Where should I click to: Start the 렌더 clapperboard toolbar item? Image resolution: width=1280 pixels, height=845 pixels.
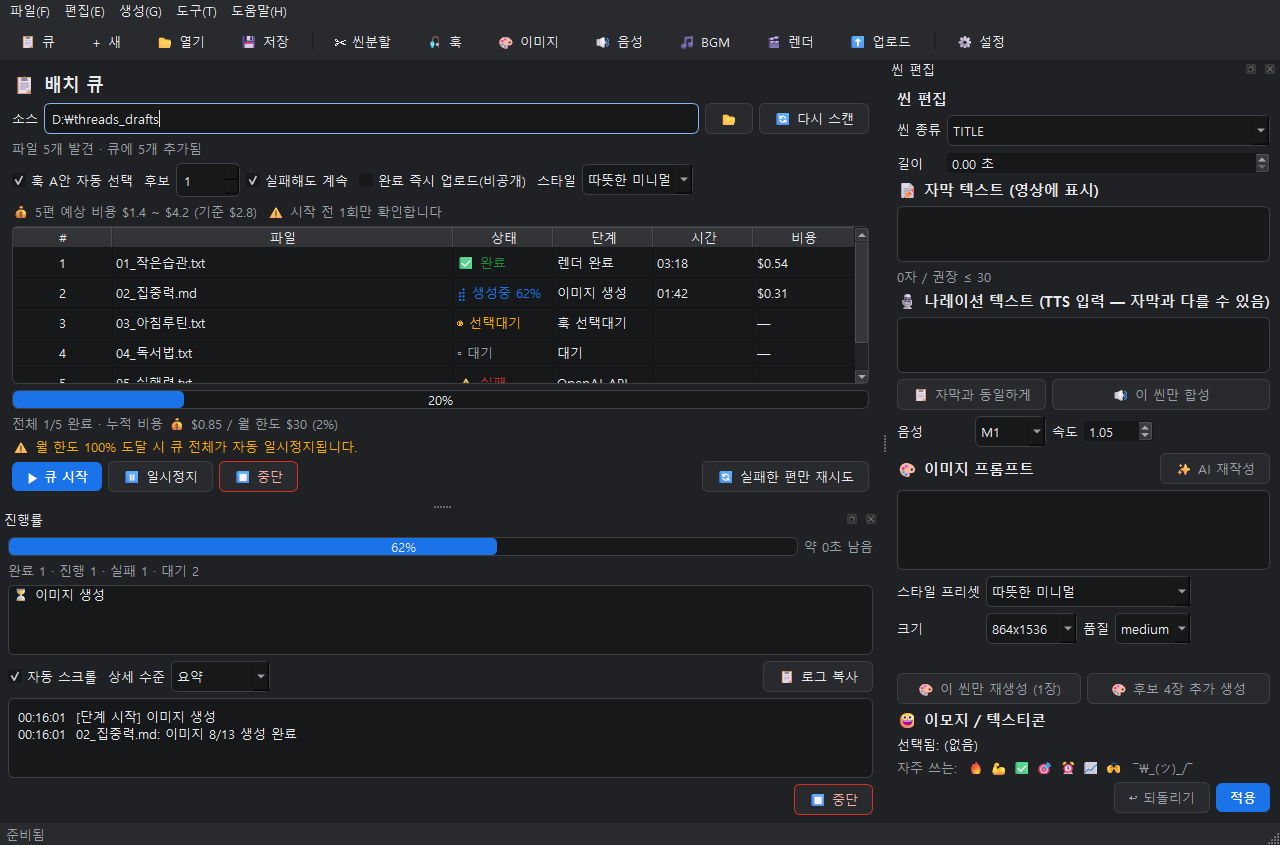(790, 42)
